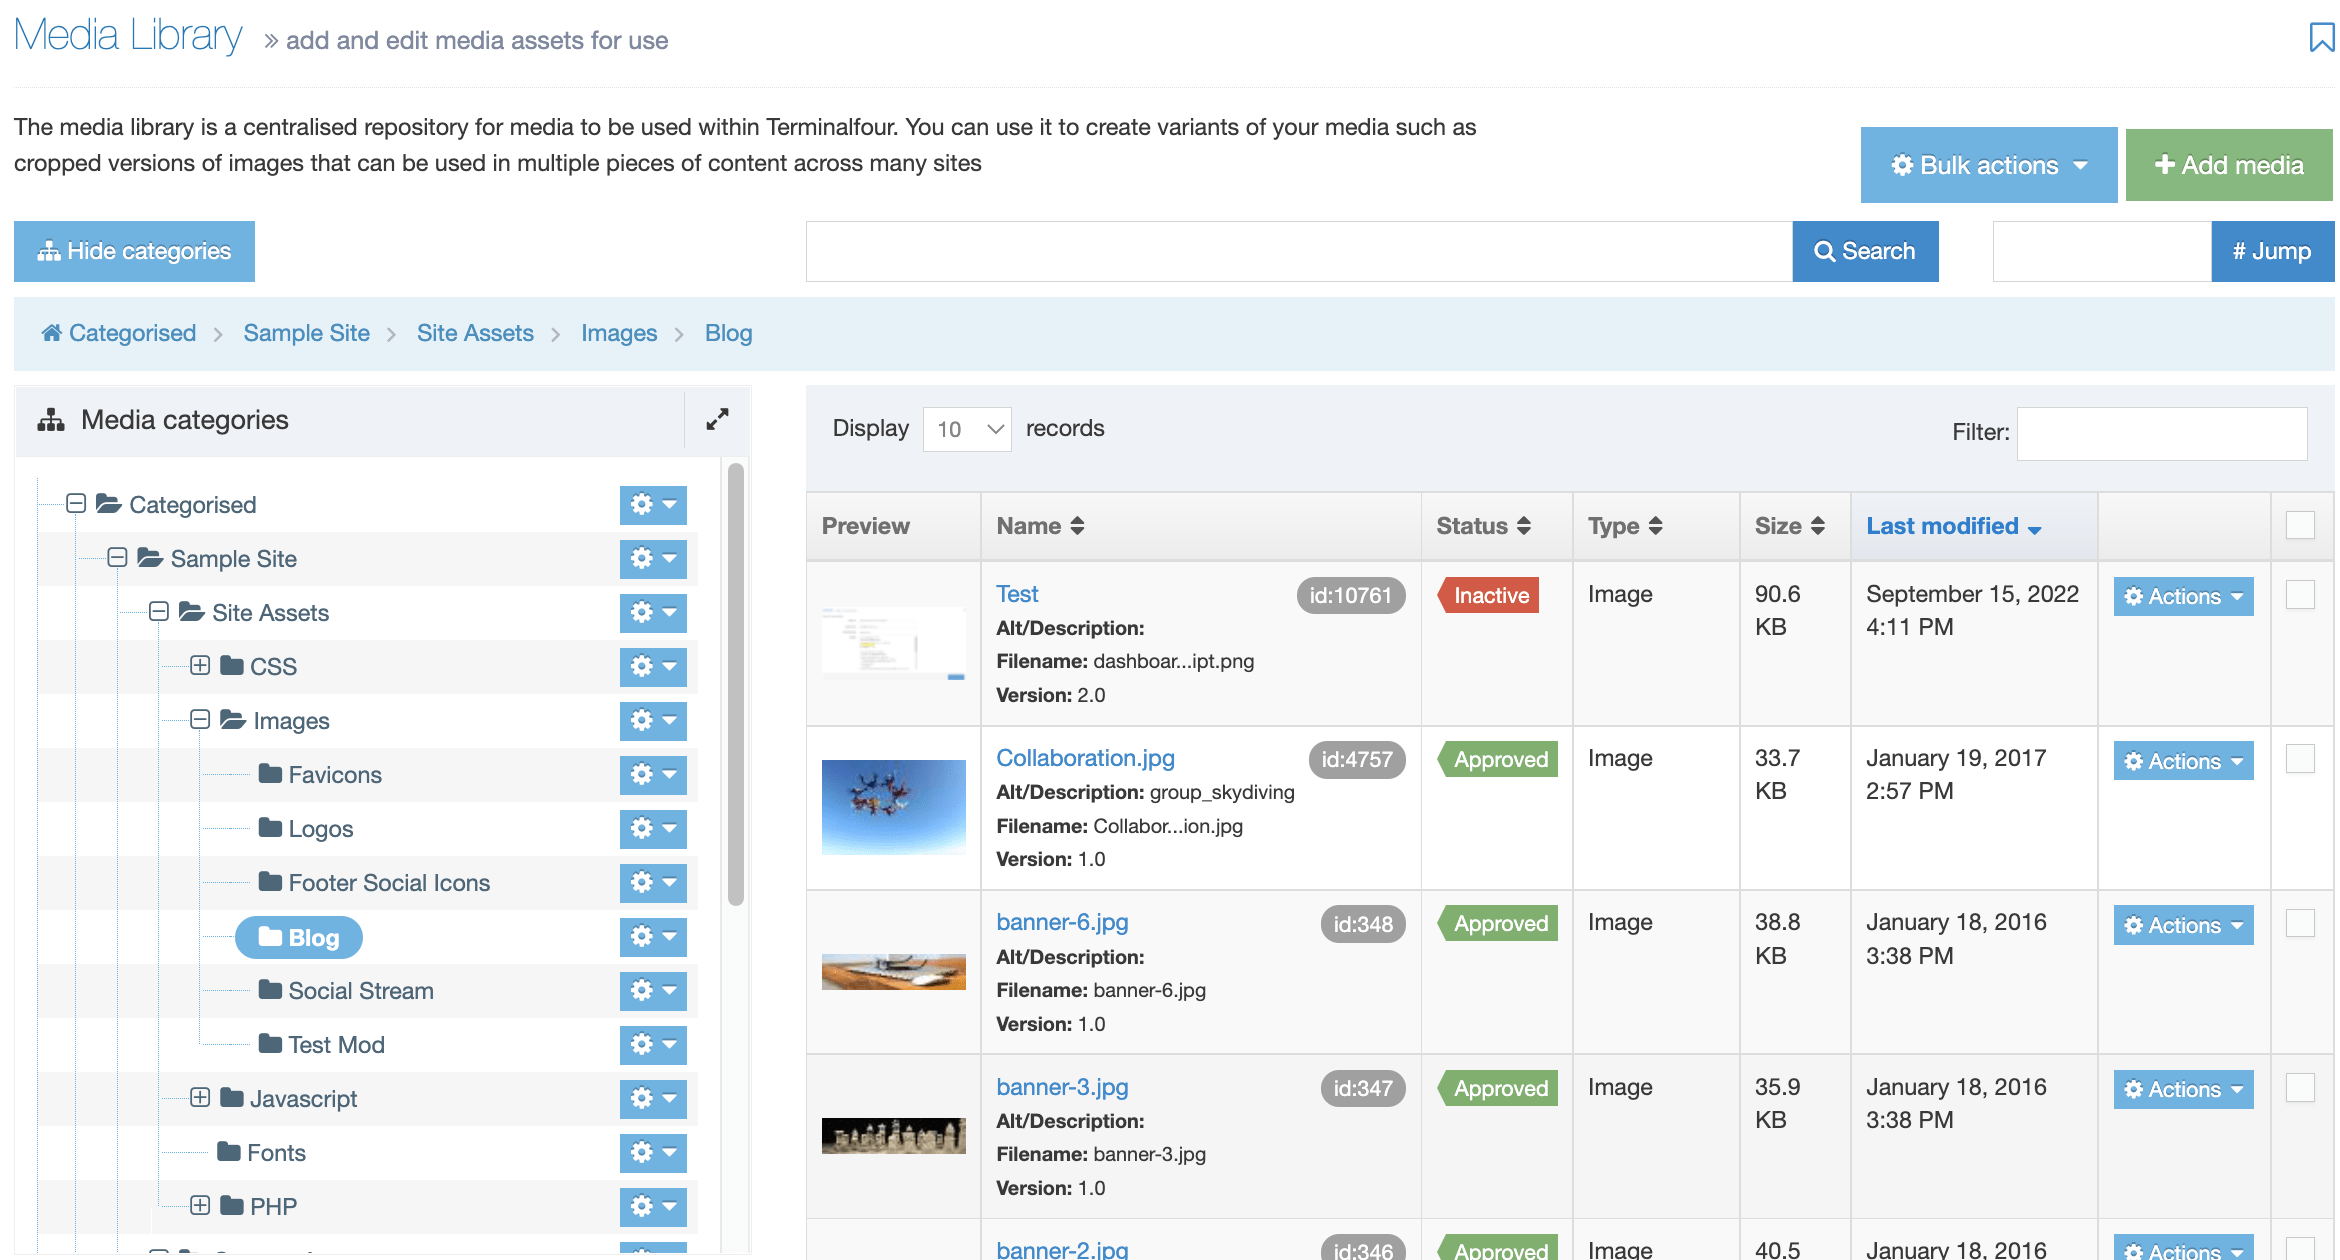Select the Collaboration.jpg row checkbox
Screen dimensions: 2340x1260
click(x=2299, y=759)
